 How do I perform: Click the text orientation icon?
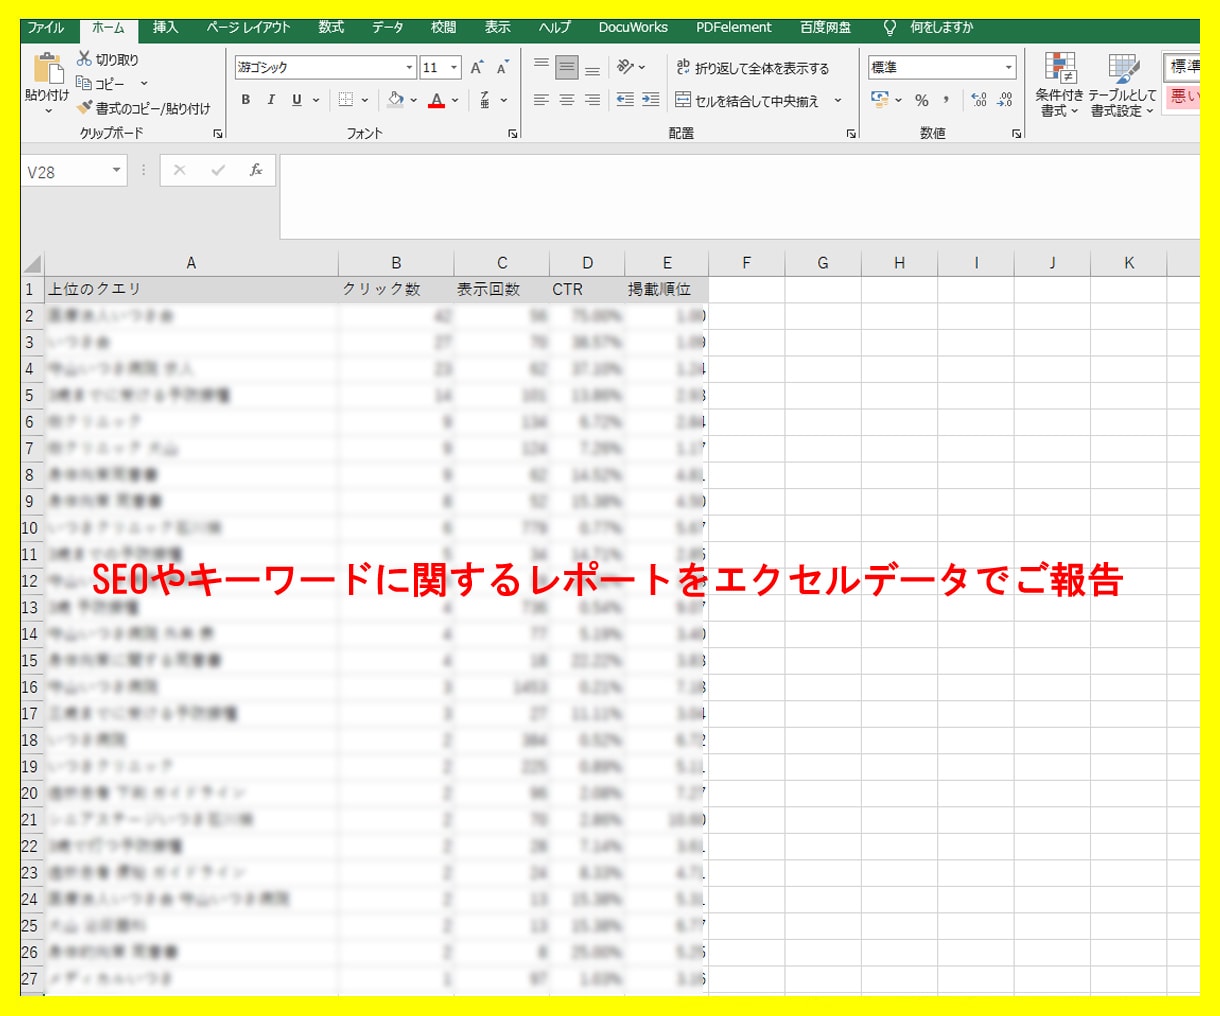626,68
